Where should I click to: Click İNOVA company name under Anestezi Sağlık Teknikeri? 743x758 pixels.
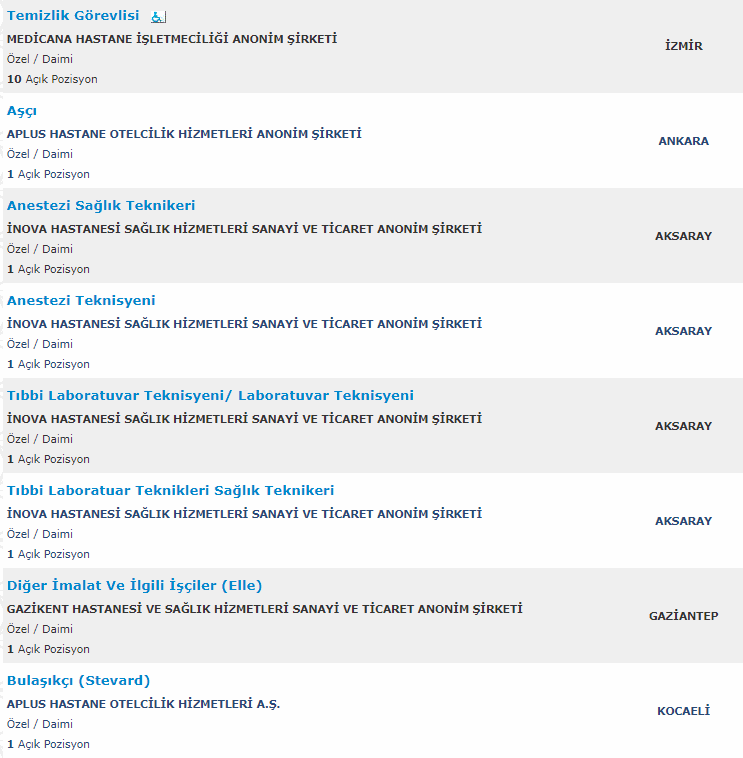[244, 229]
